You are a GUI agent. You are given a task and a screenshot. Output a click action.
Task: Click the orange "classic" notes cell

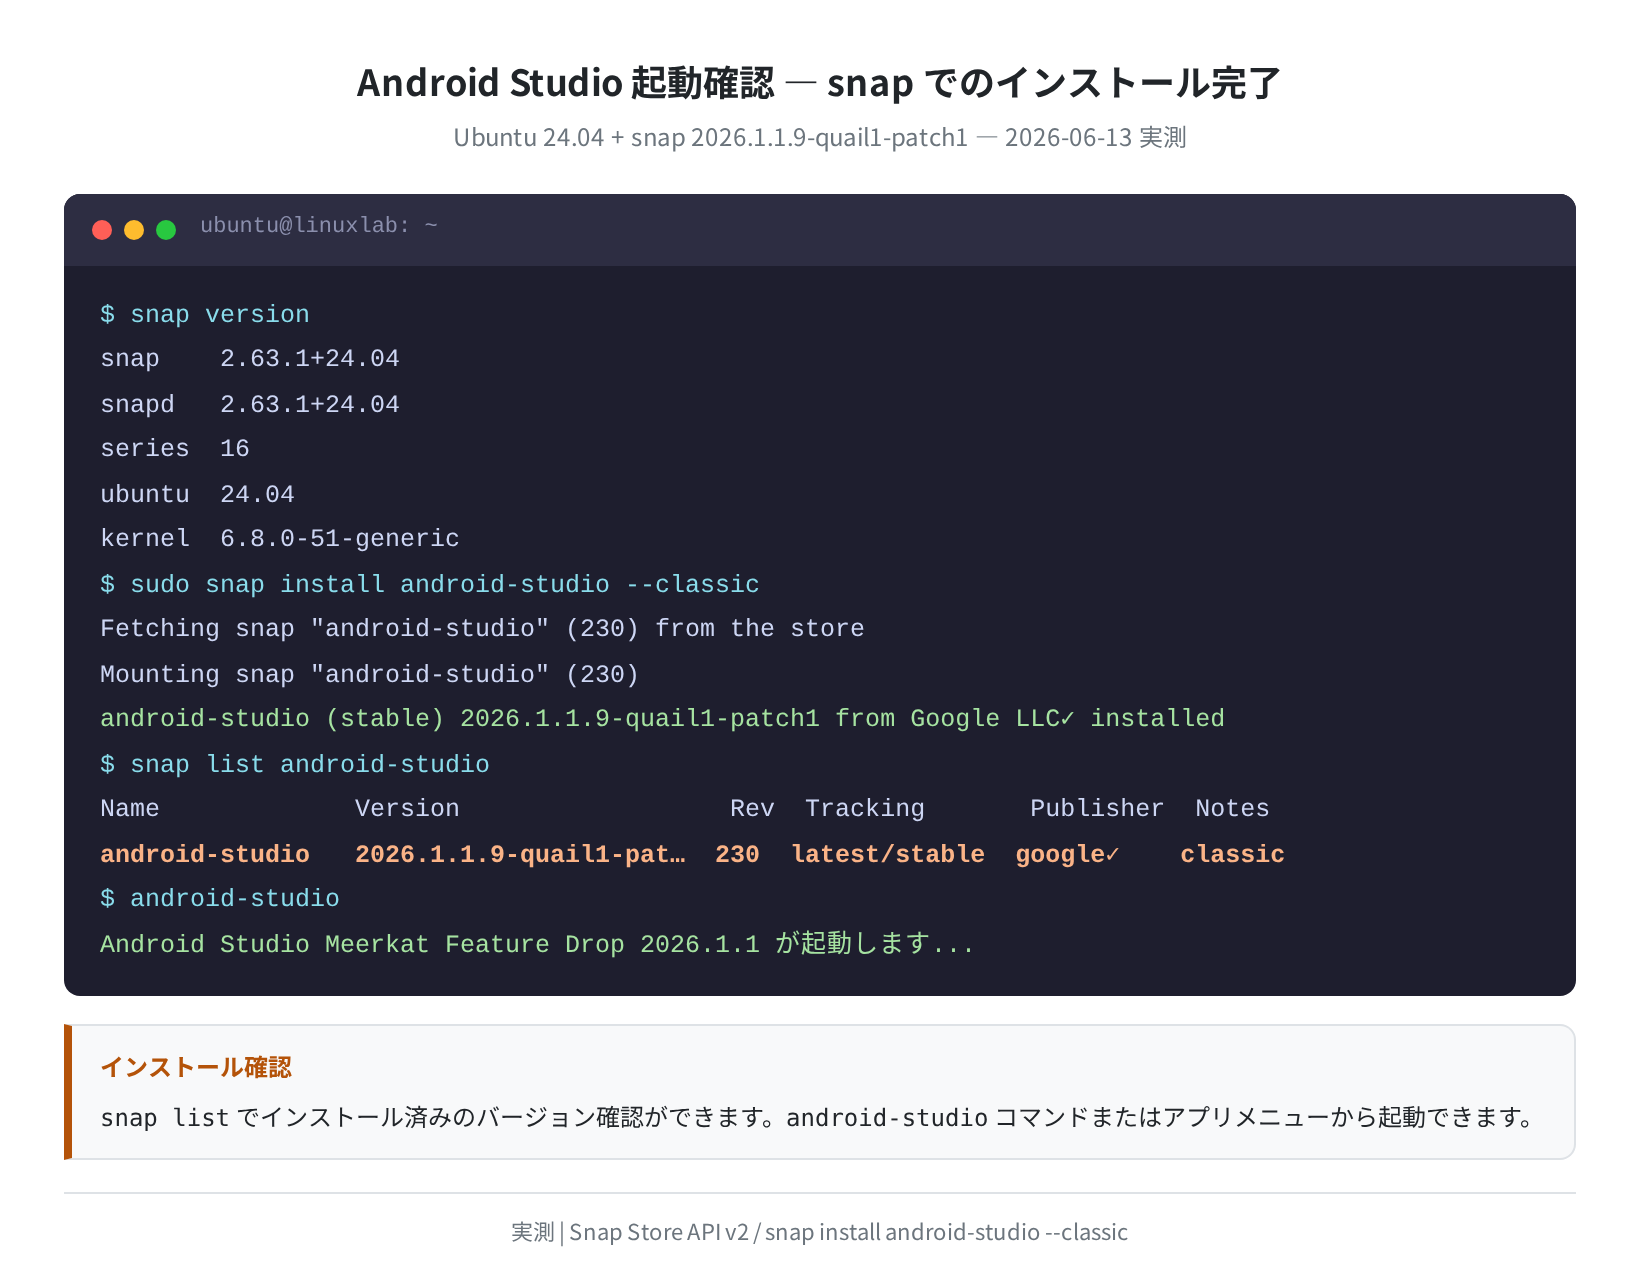pos(1232,854)
